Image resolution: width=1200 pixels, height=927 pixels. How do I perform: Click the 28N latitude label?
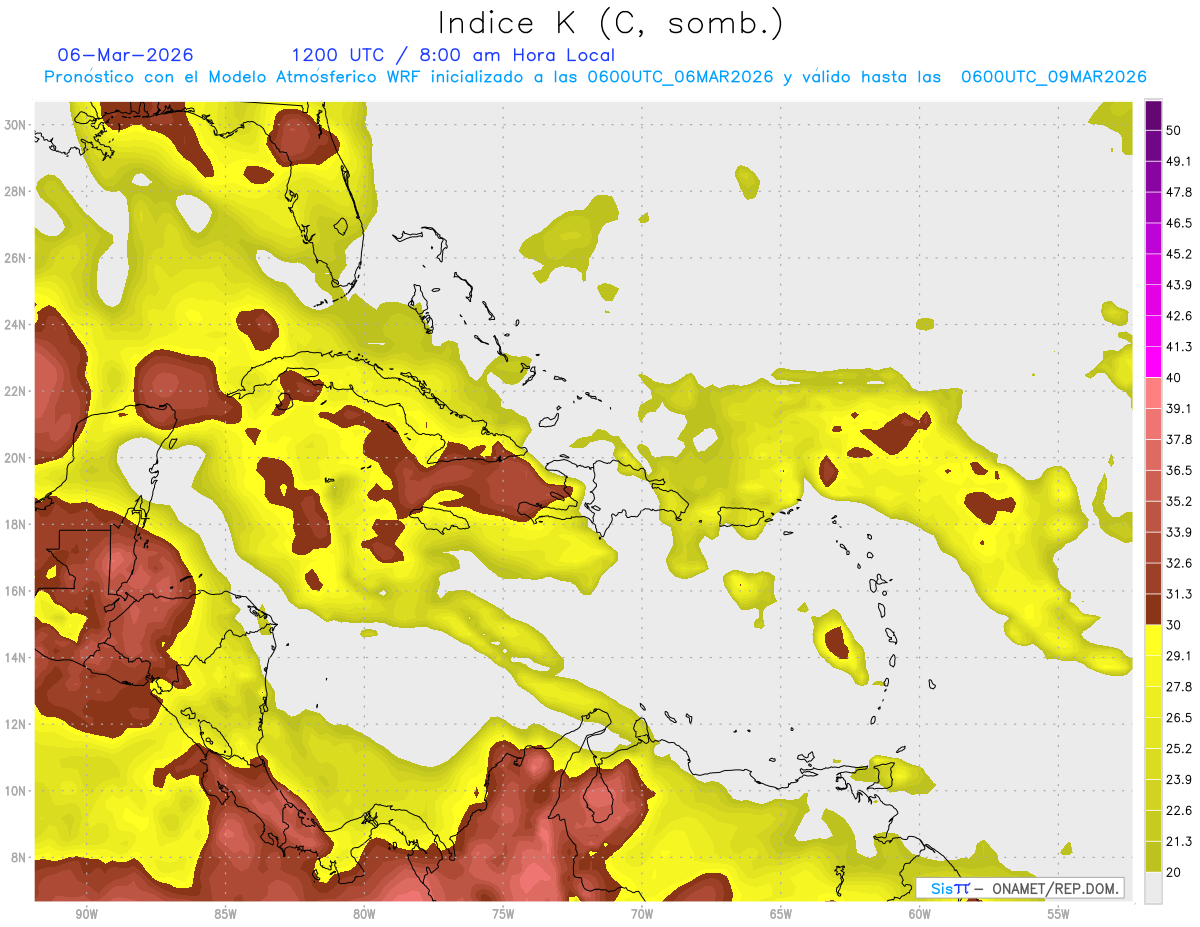point(15,191)
